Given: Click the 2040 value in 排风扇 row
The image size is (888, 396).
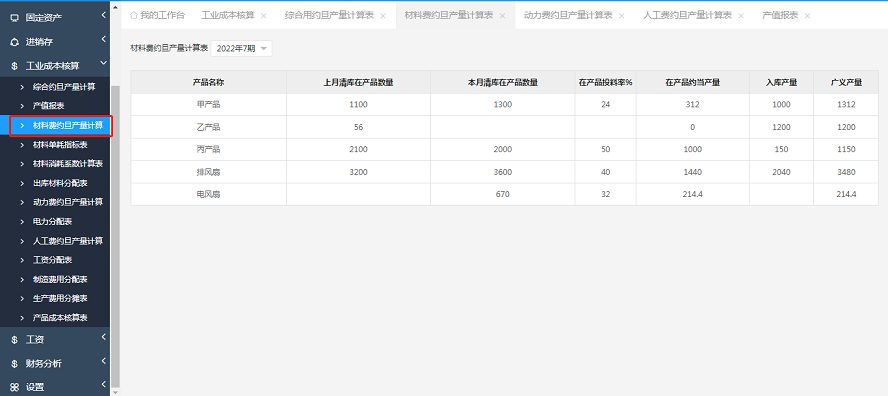Looking at the screenshot, I should tap(782, 172).
